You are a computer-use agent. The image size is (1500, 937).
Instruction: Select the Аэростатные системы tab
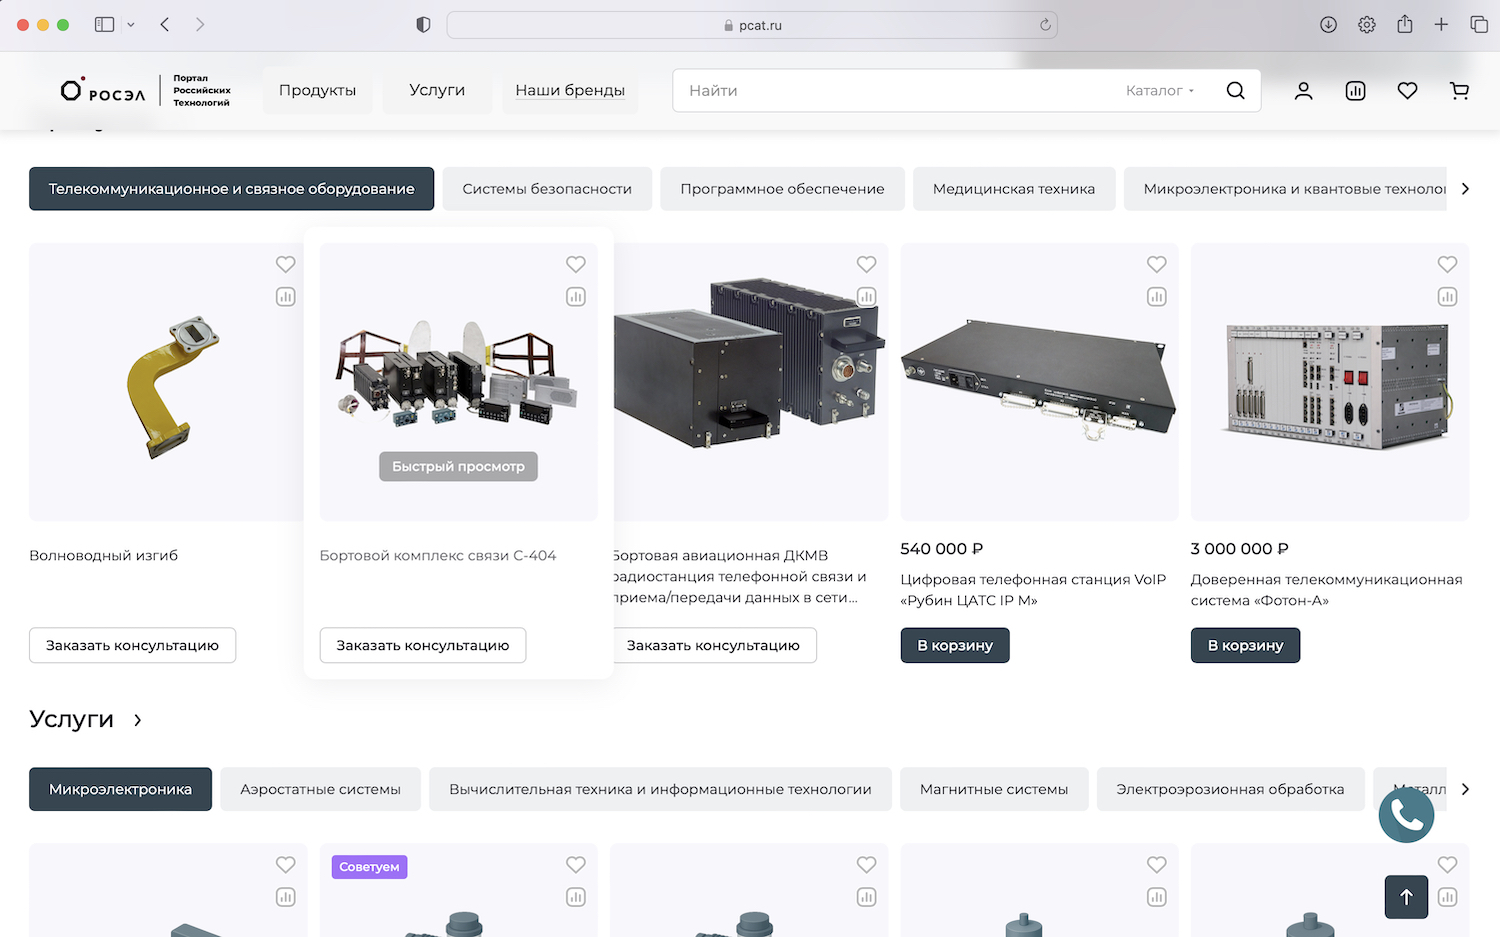pyautogui.click(x=320, y=789)
